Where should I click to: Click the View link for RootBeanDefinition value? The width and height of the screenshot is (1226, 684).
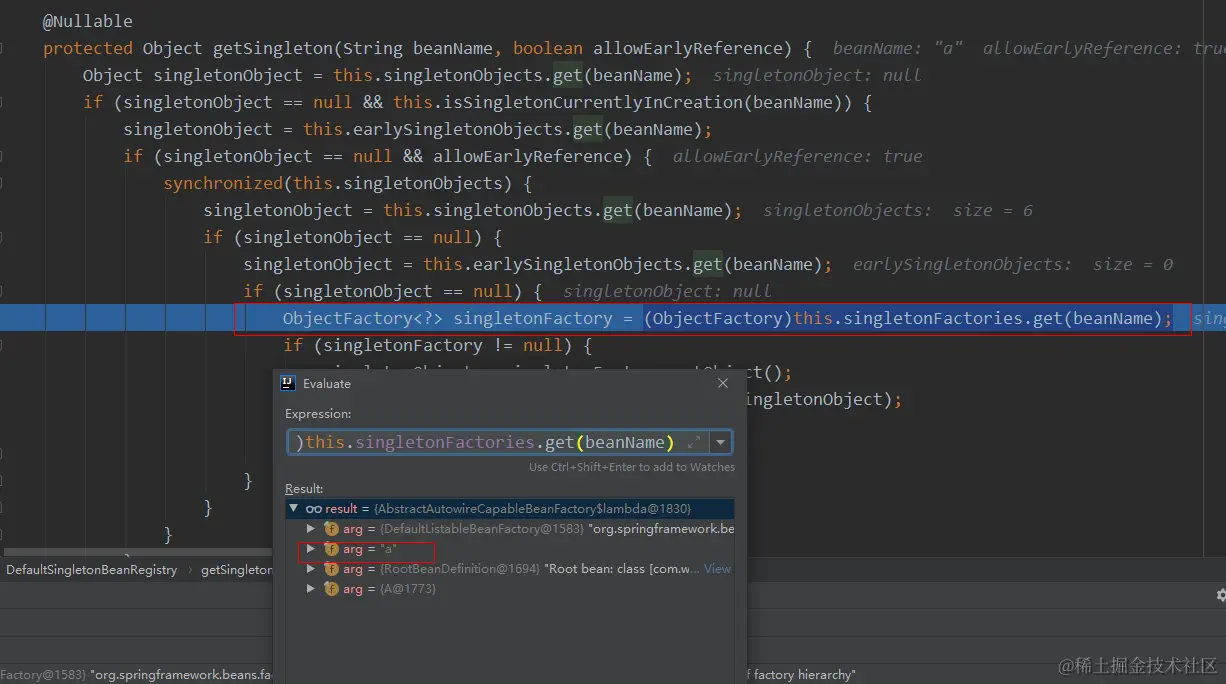pos(717,569)
